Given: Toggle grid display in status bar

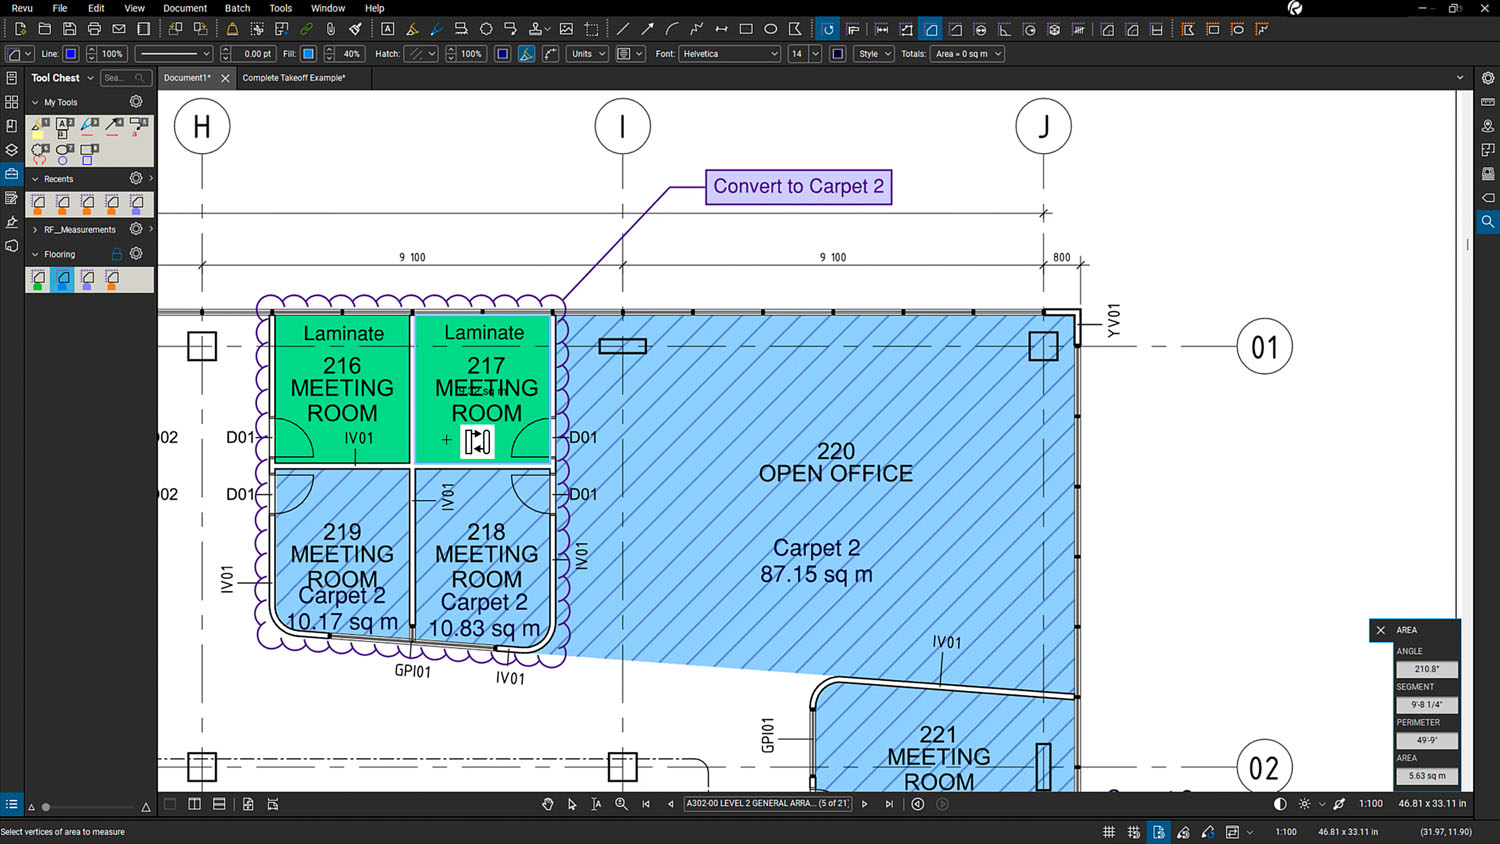Looking at the screenshot, I should click(1109, 832).
